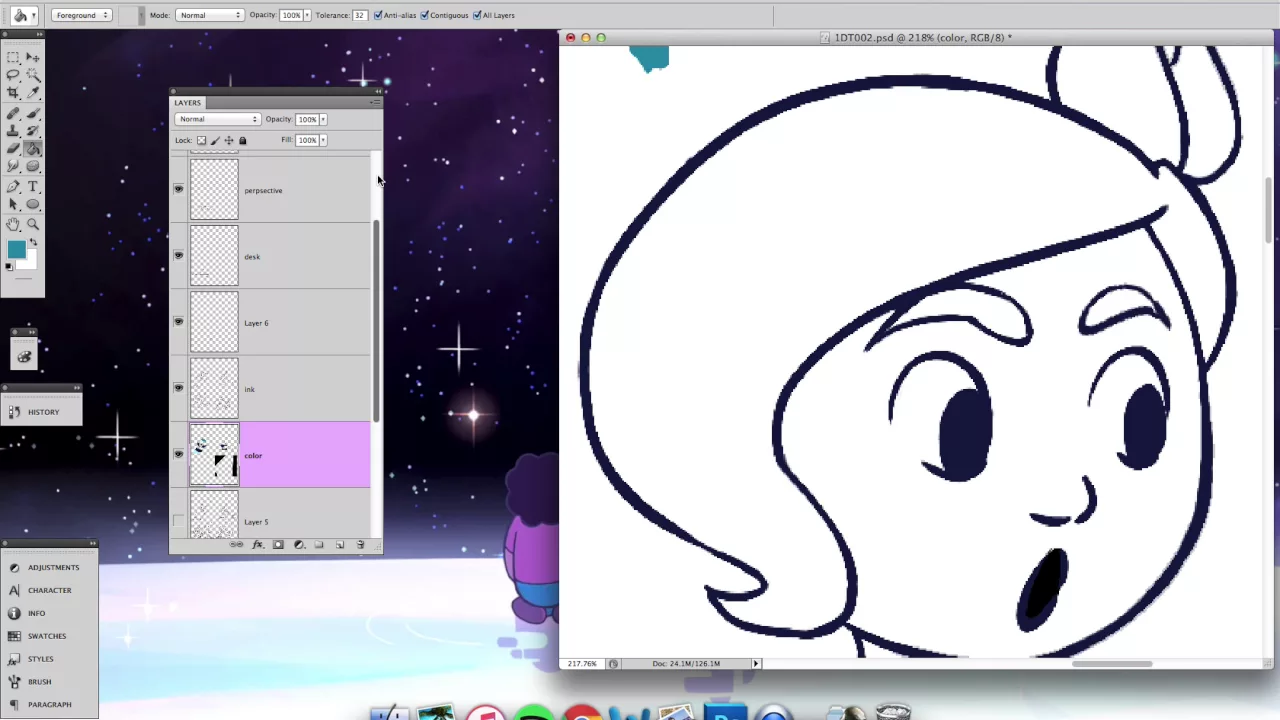1280x720 pixels.
Task: Reset default foreground and background colors
Action: pos(9,266)
